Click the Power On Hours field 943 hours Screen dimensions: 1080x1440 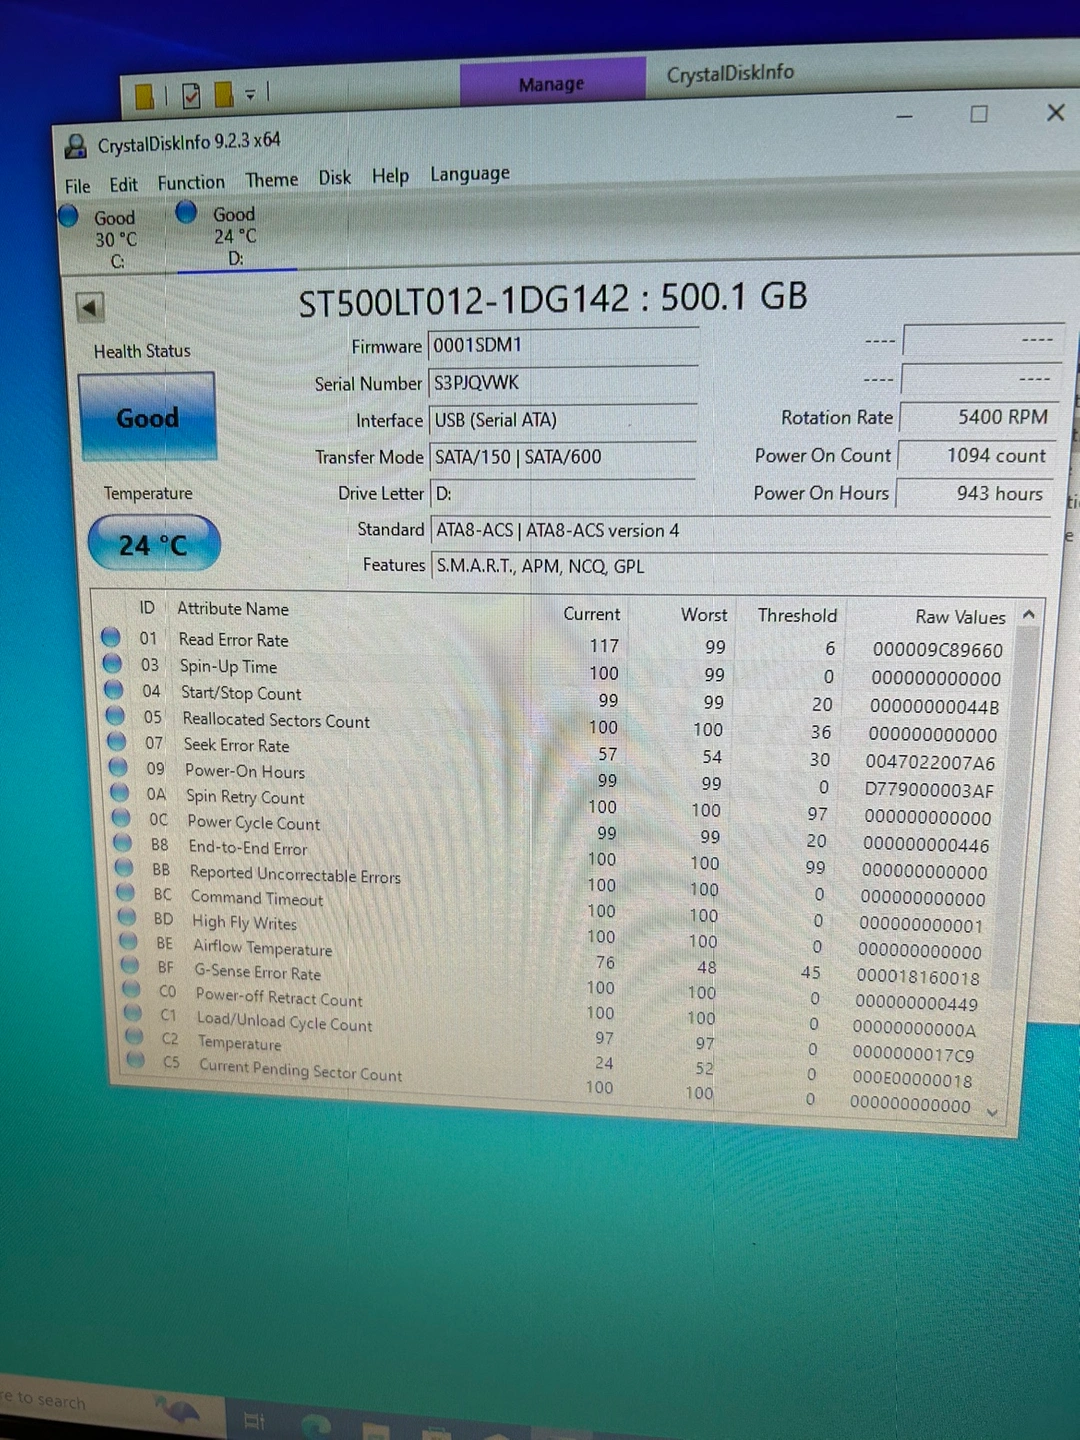pos(973,493)
